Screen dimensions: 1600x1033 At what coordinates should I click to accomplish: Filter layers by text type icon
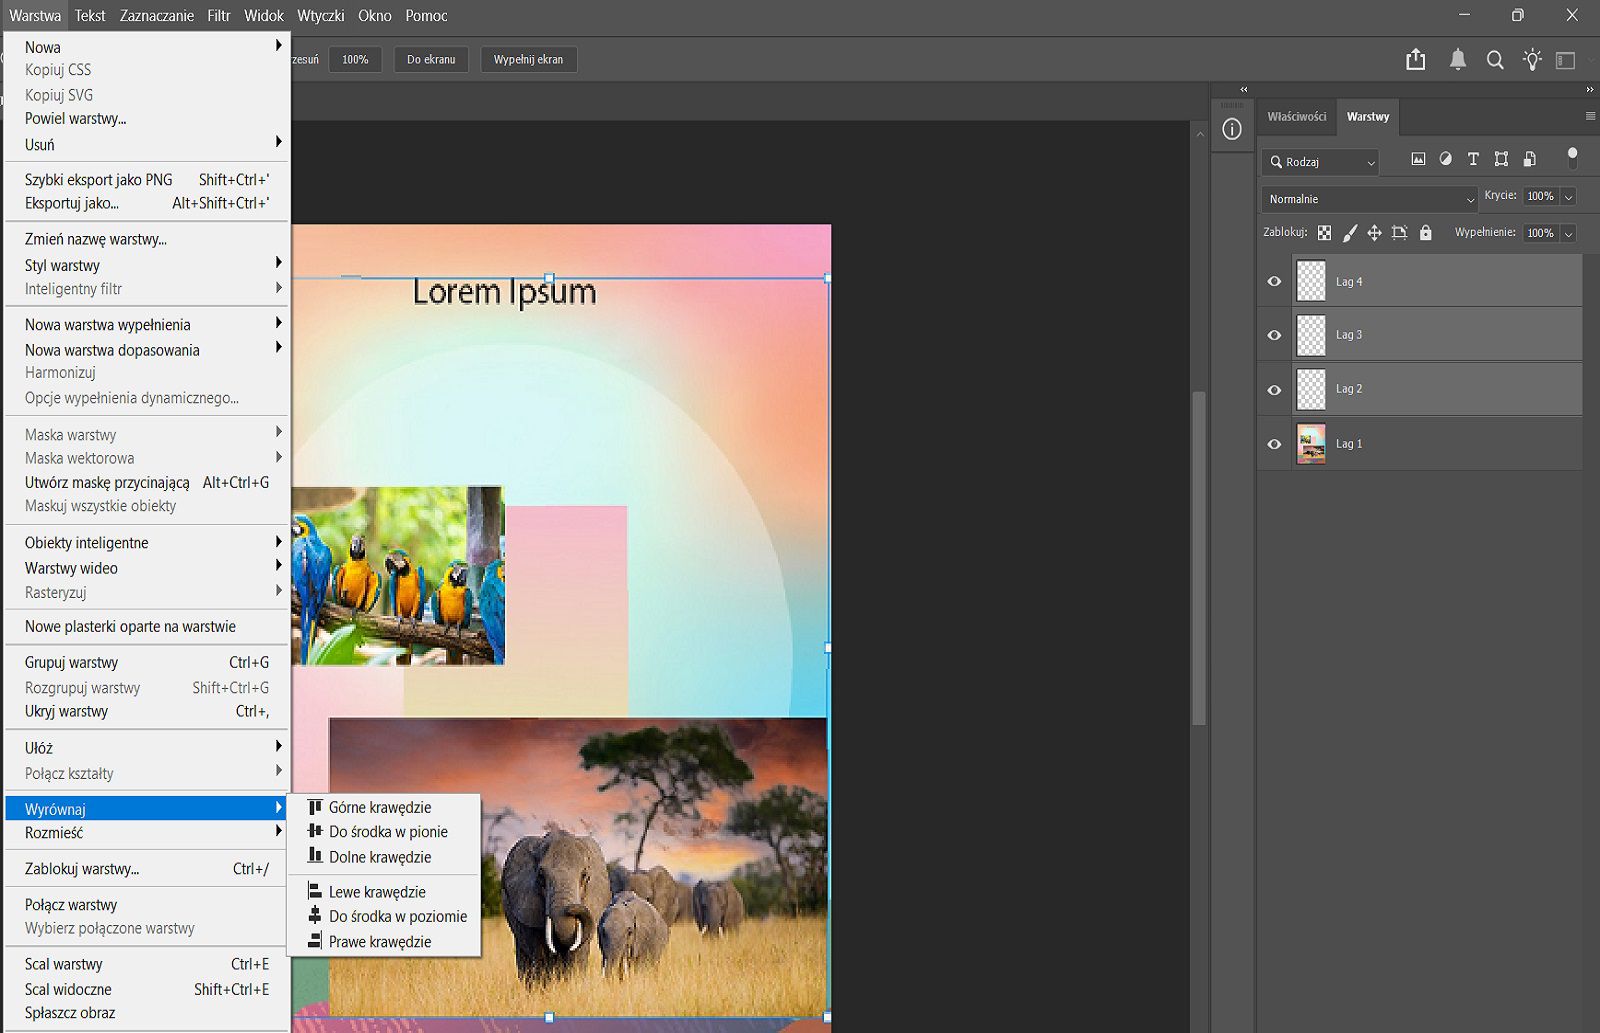pyautogui.click(x=1473, y=159)
